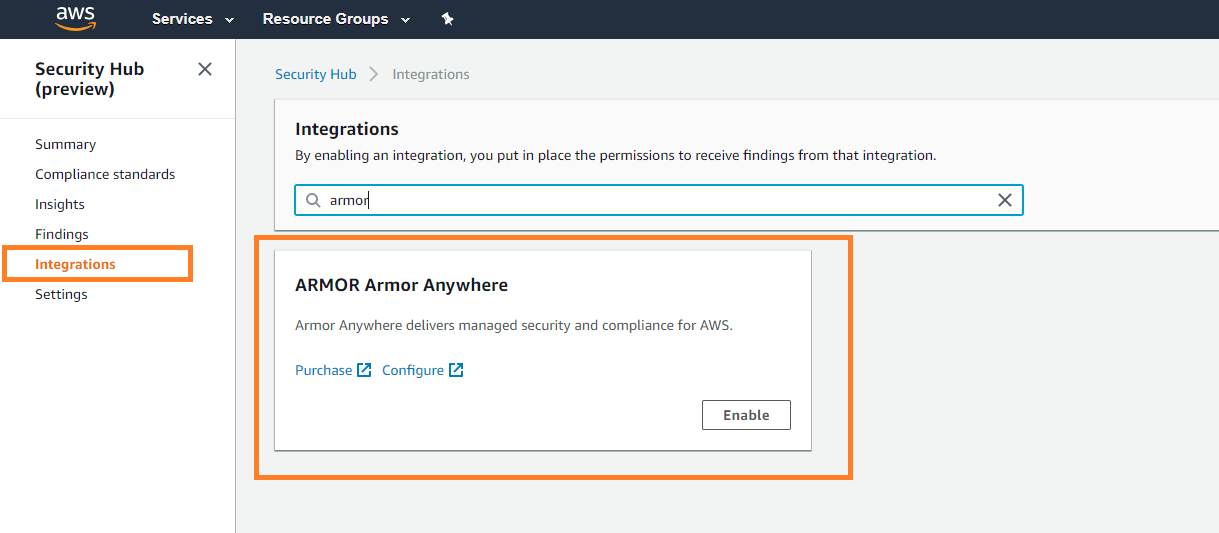Clear the armor search text
Screen dimensions: 1219x533
pyautogui.click(x=1005, y=200)
